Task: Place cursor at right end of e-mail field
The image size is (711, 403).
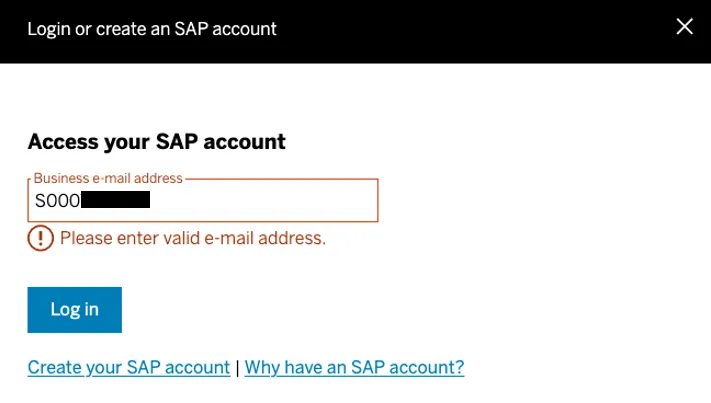Action: click(x=368, y=201)
